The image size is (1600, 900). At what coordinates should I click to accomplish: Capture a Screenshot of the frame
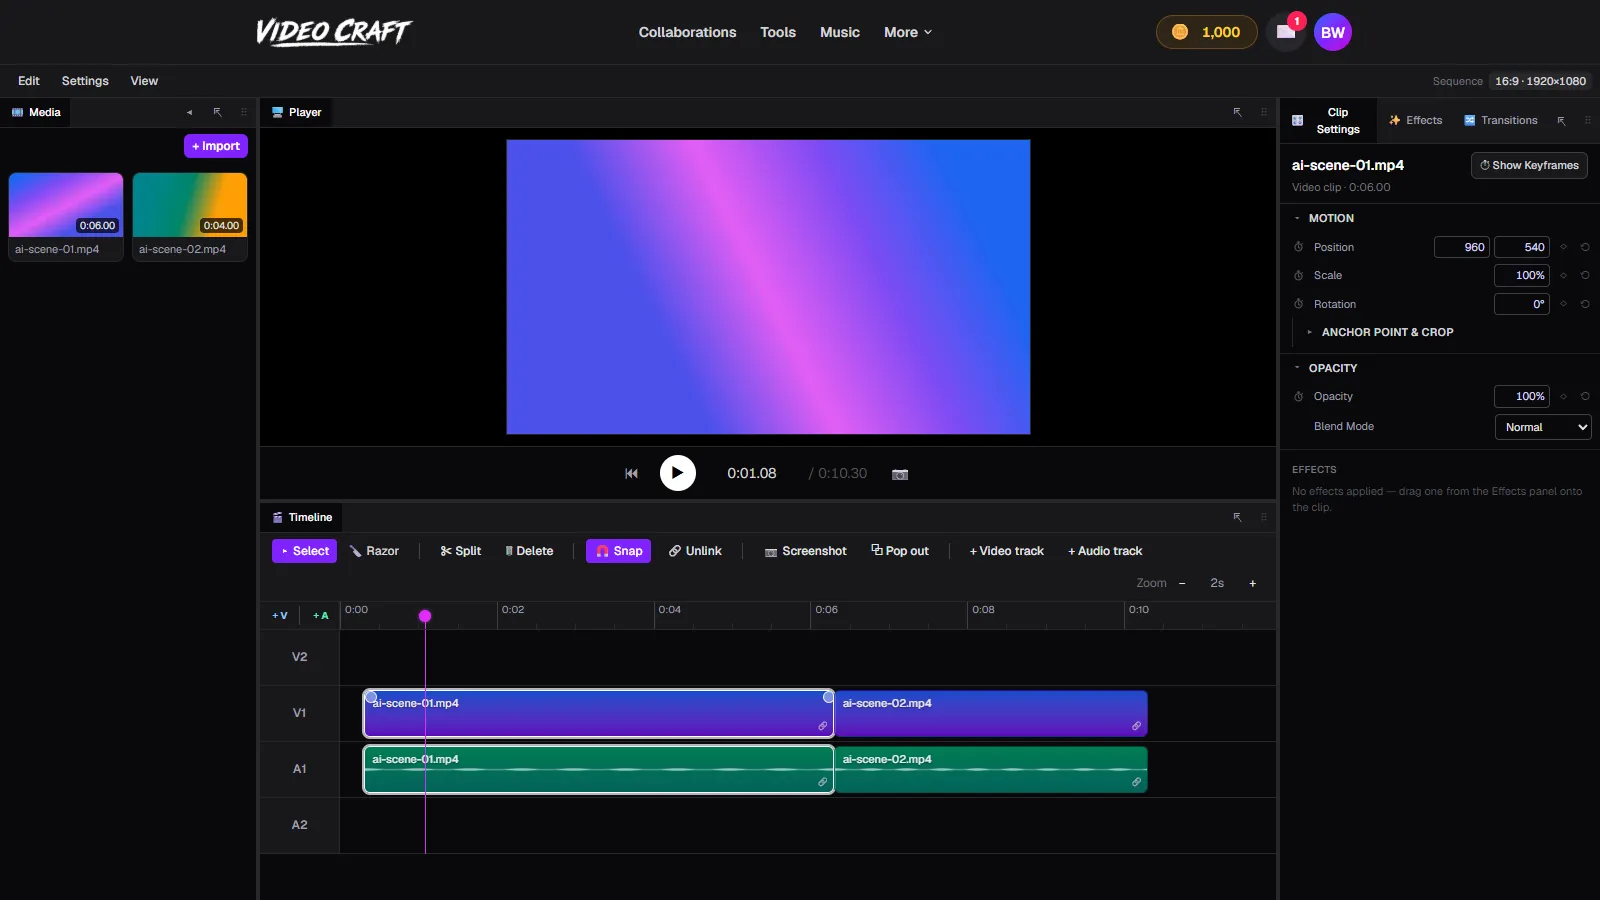805,551
